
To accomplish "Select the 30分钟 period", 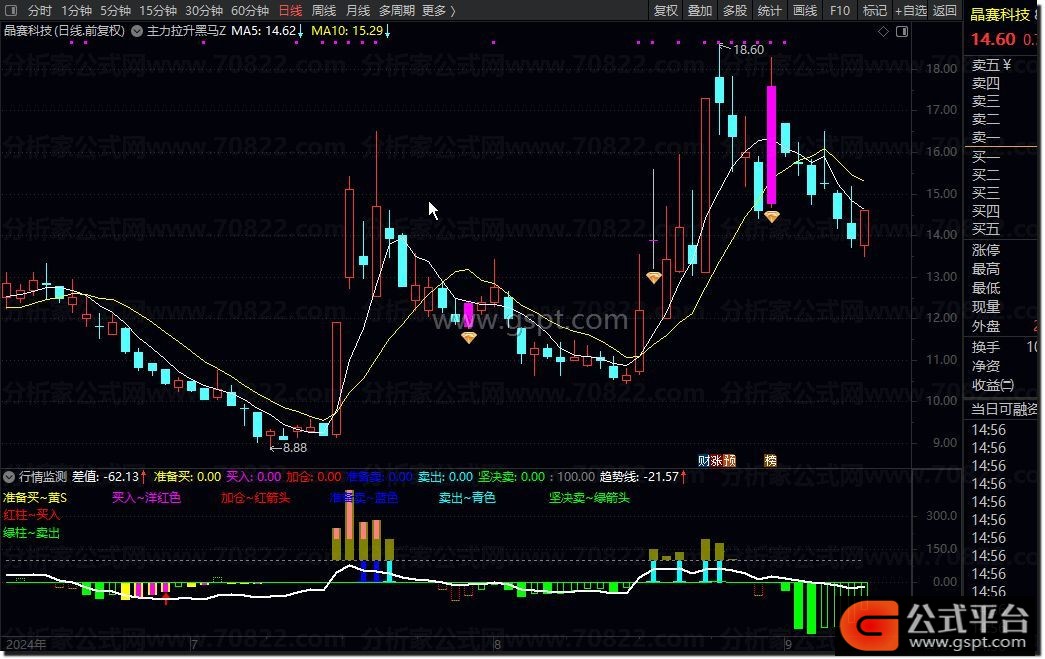I will point(204,11).
